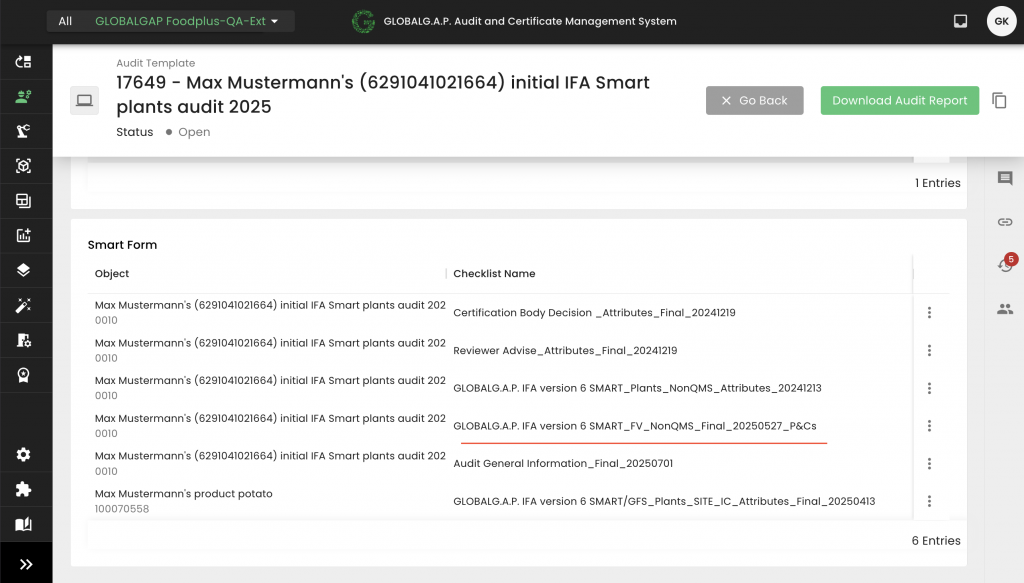This screenshot has width=1024, height=583.
Task: Click the layers stack icon in sidebar
Action: (x=24, y=270)
